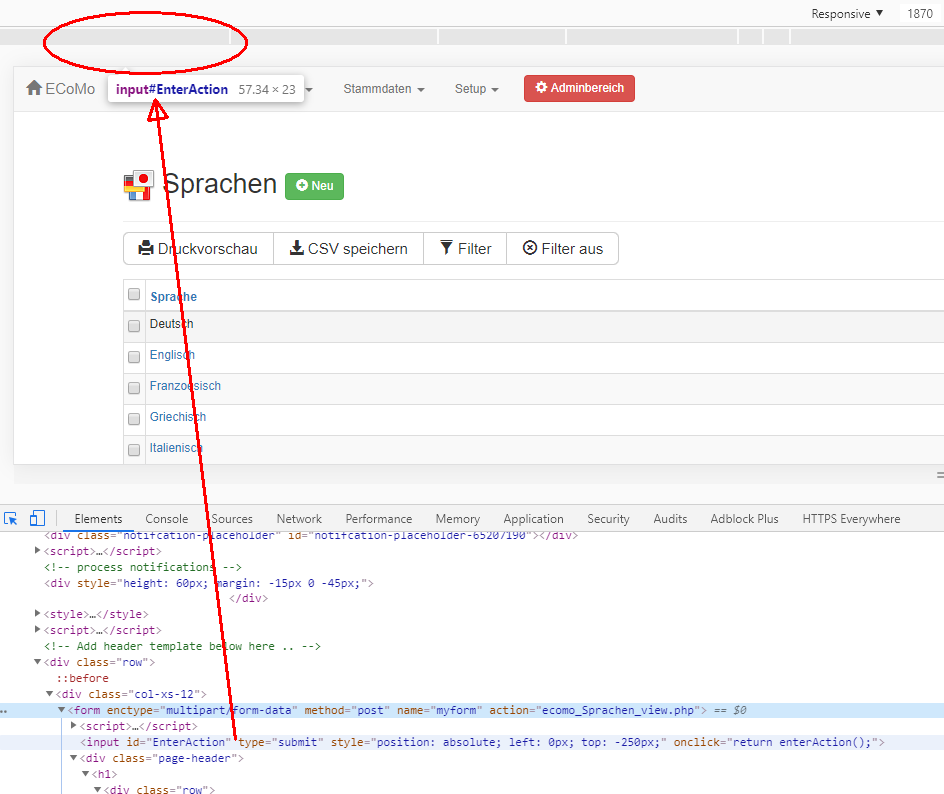Switch to the Console tab

[x=167, y=519]
